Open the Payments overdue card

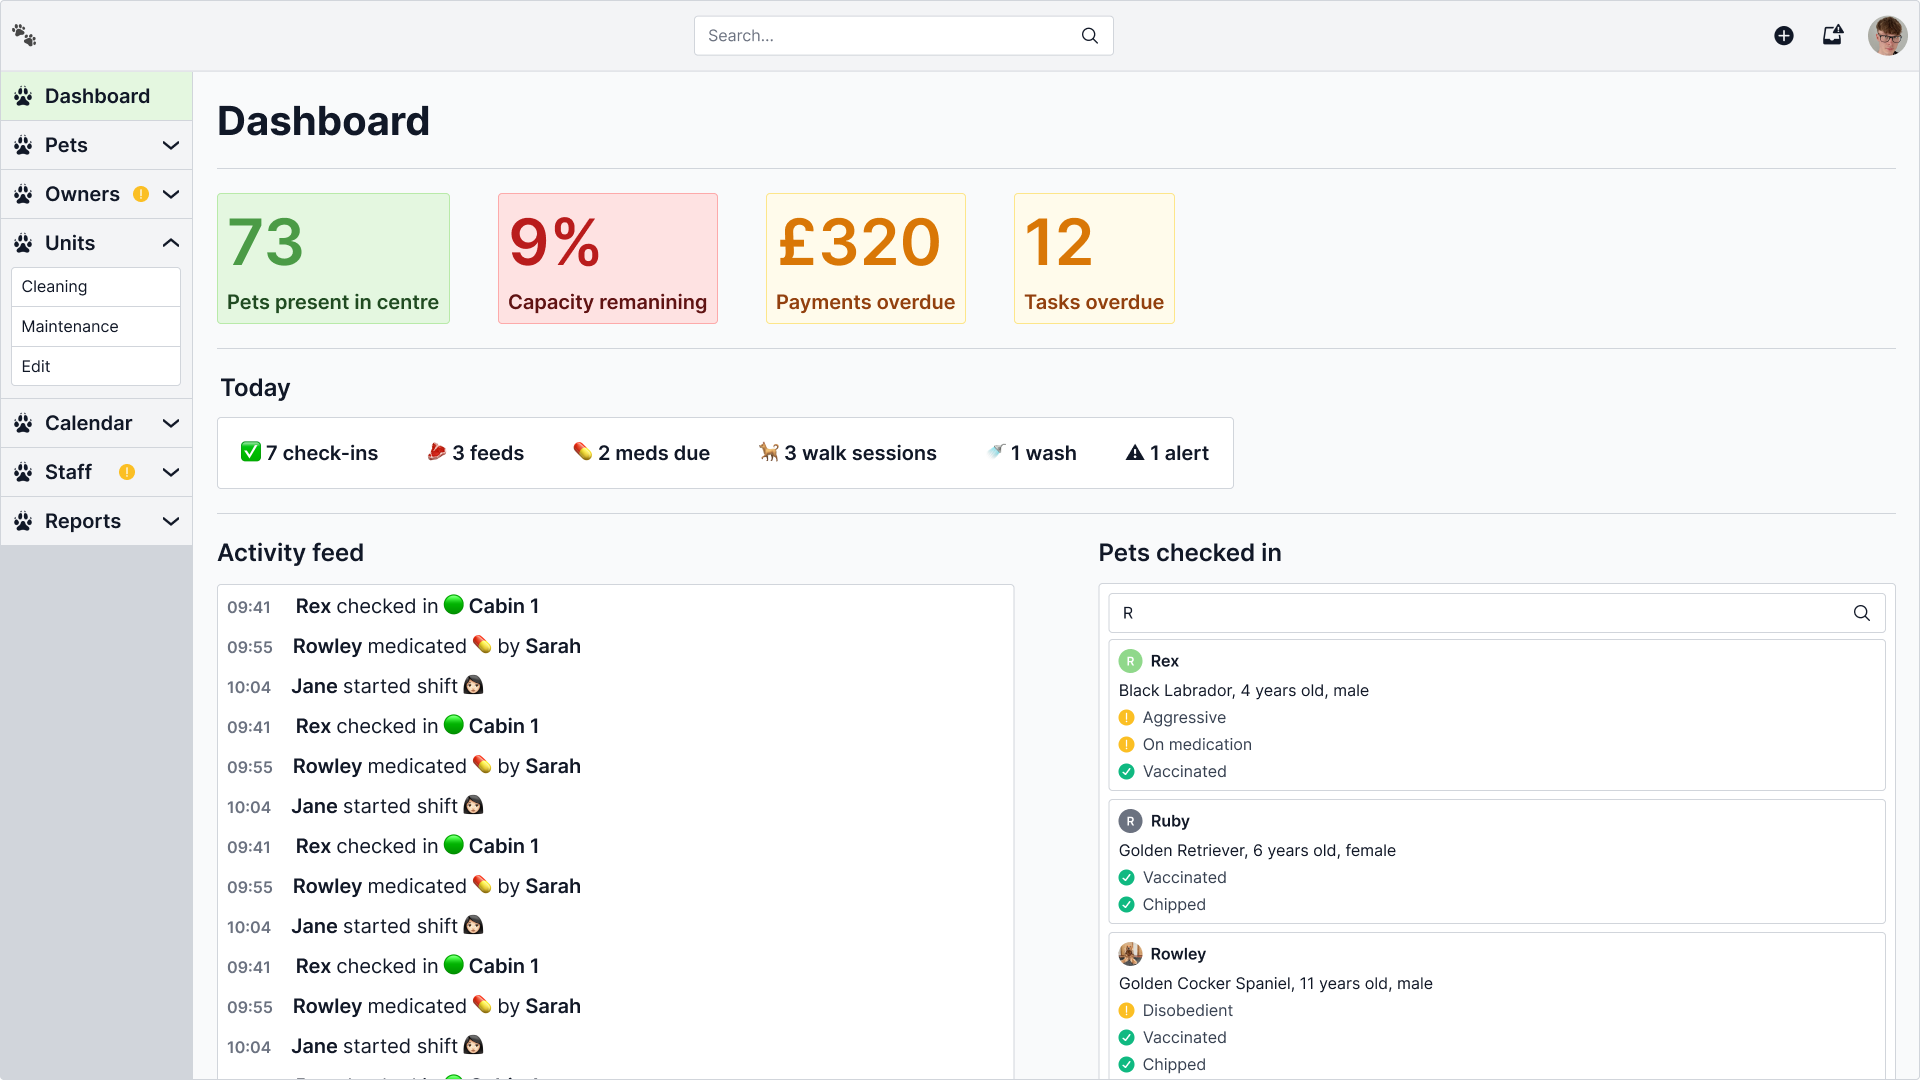[x=865, y=258]
